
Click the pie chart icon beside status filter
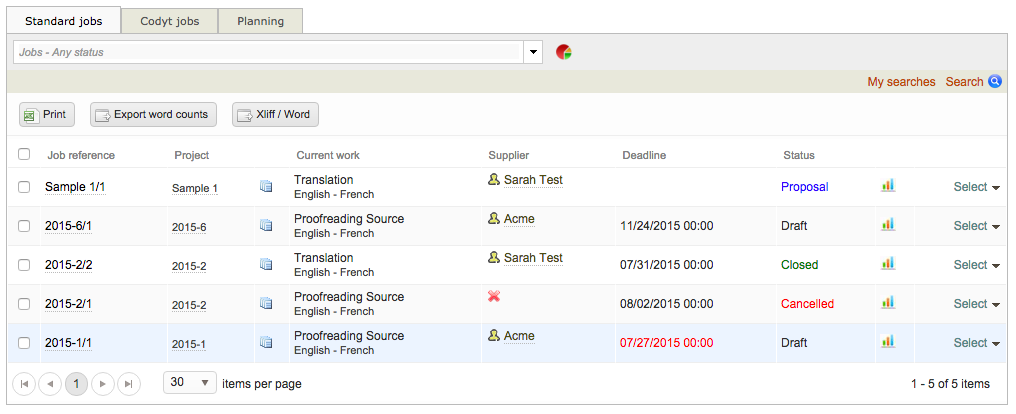(x=564, y=52)
